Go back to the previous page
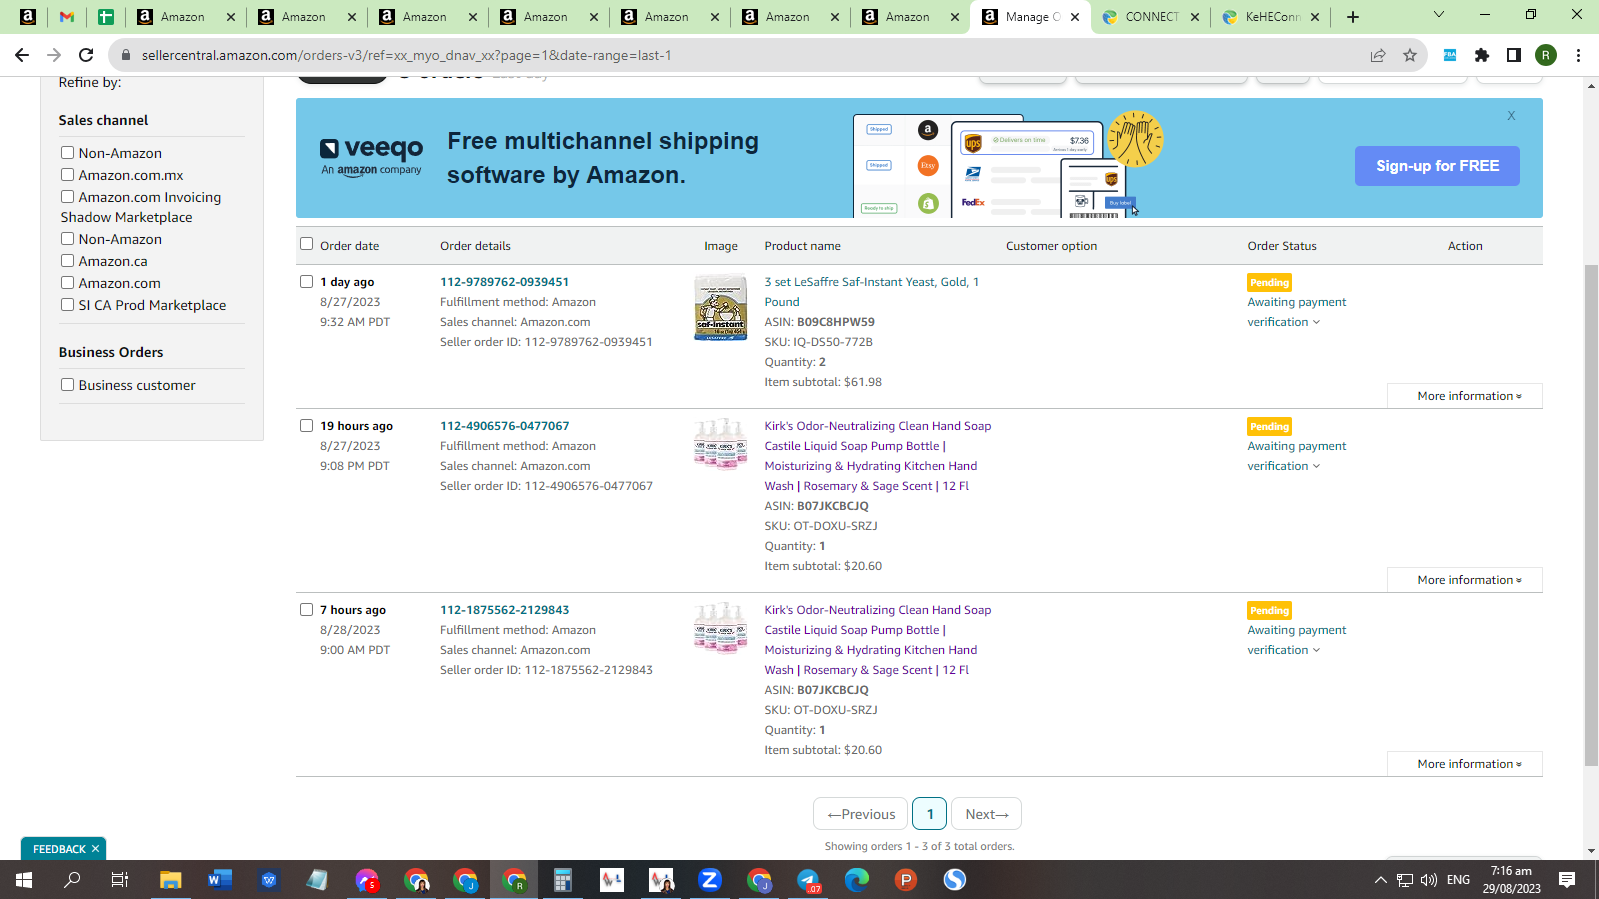This screenshot has width=1599, height=899. [x=22, y=55]
